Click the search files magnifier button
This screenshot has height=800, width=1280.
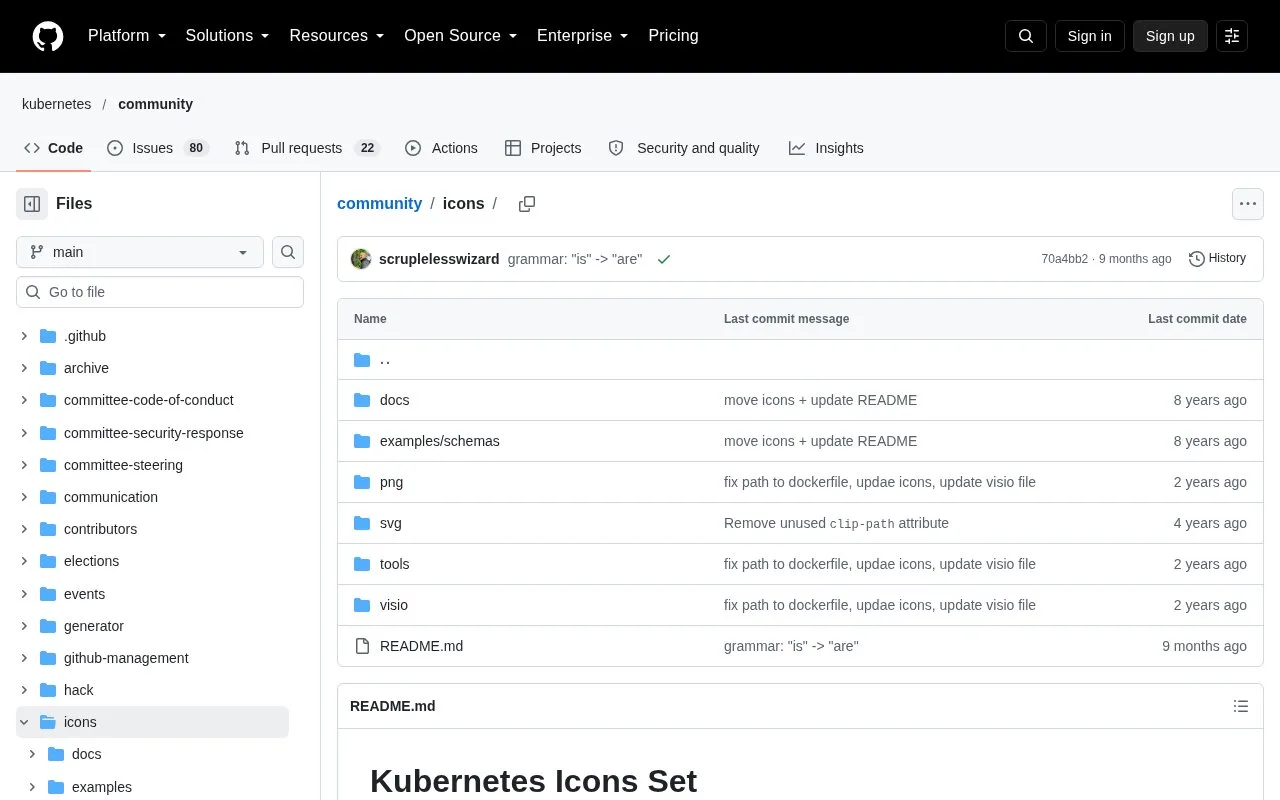[288, 252]
